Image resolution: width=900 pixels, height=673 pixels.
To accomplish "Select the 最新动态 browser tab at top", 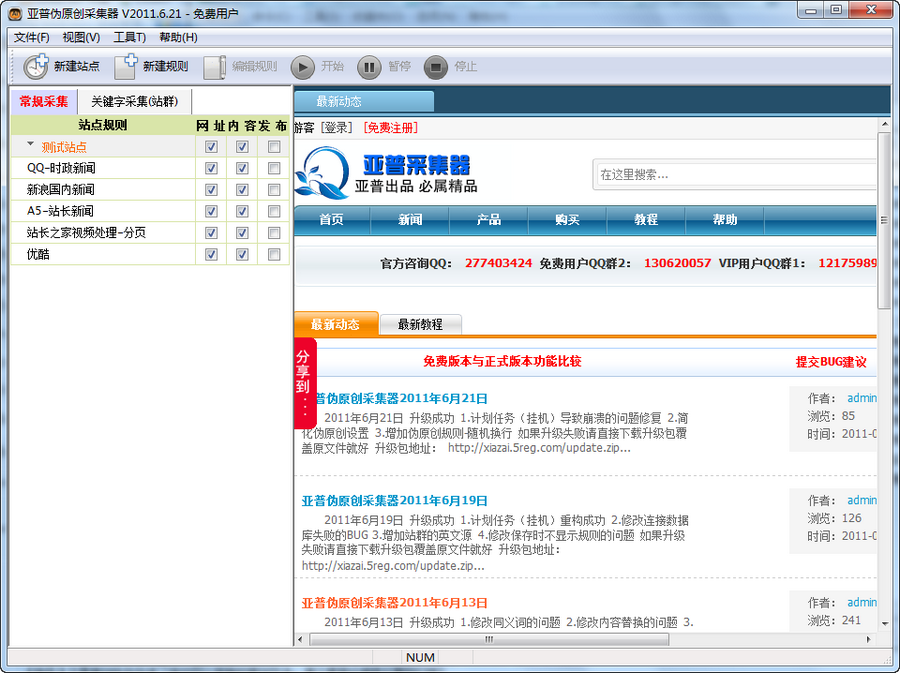I will pos(364,102).
